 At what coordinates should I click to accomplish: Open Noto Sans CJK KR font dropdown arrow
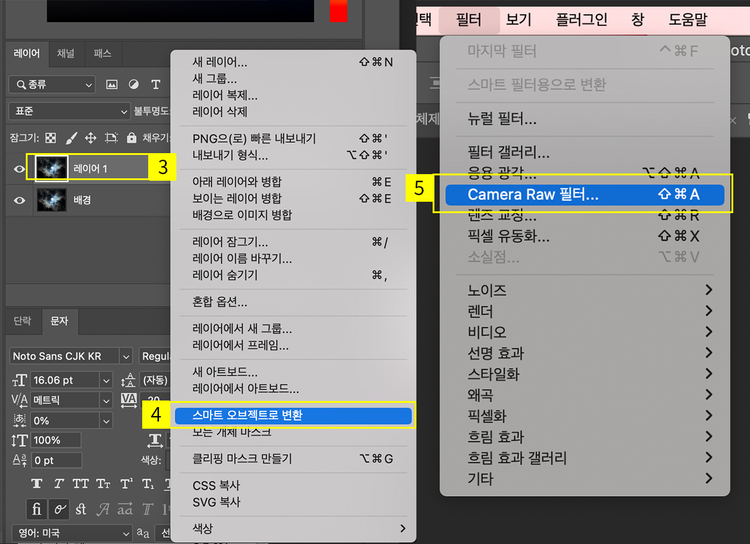click(126, 356)
